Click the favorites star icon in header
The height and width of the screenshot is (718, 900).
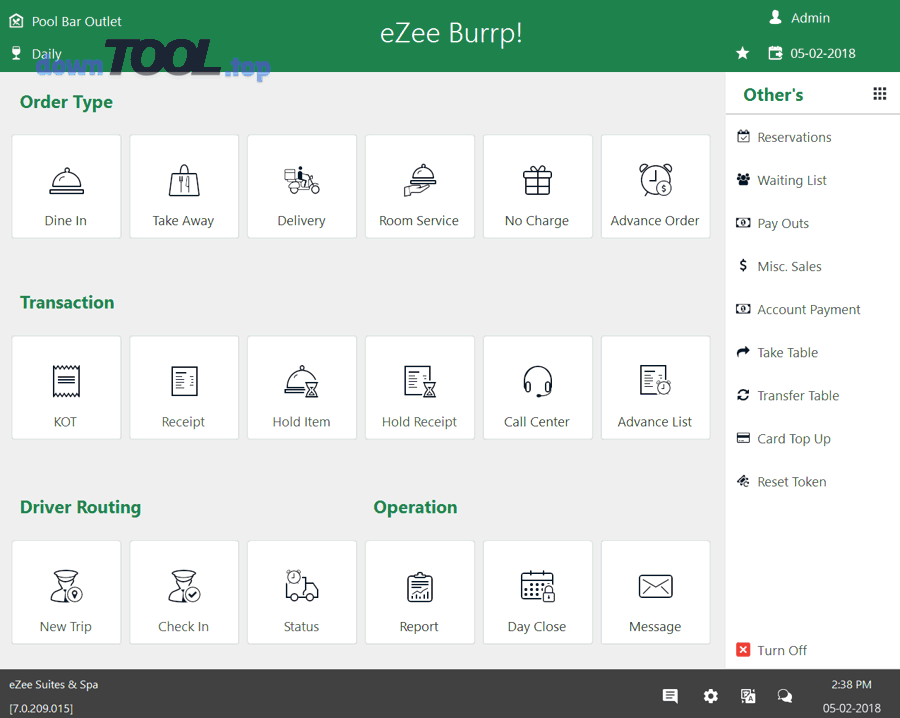(743, 53)
